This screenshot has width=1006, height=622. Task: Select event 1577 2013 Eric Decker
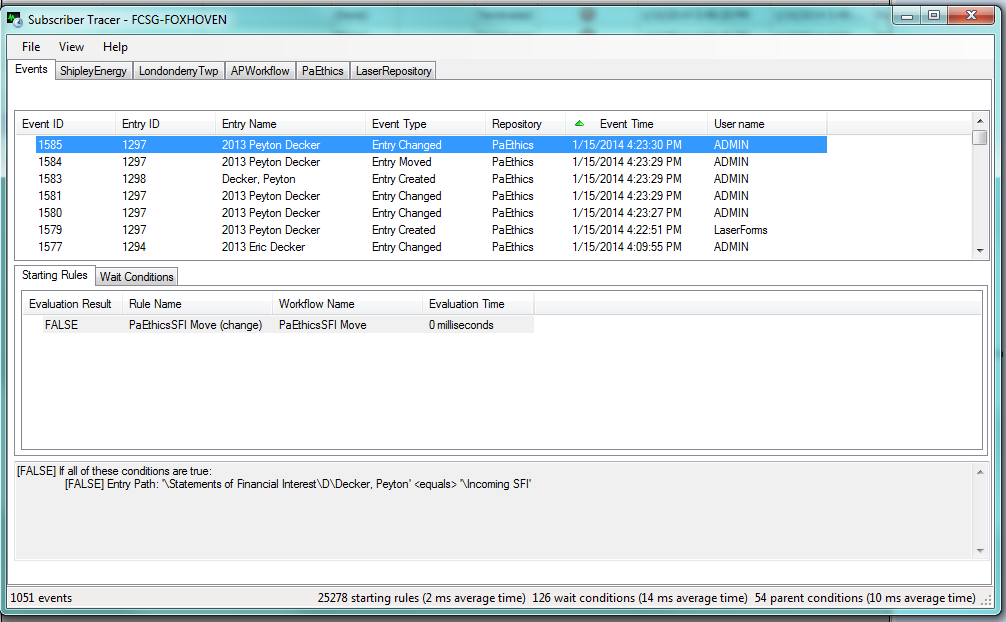[x=431, y=246]
